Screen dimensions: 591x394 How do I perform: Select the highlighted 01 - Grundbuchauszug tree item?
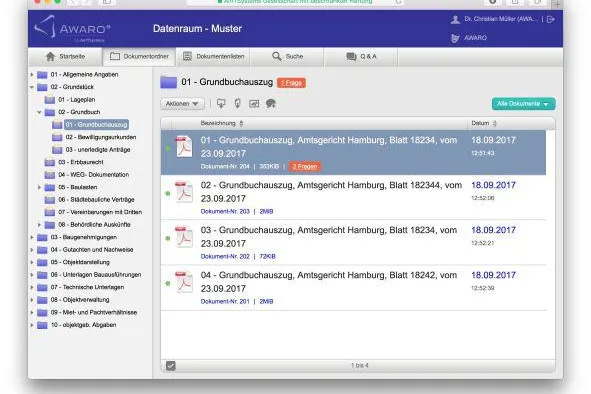point(96,124)
